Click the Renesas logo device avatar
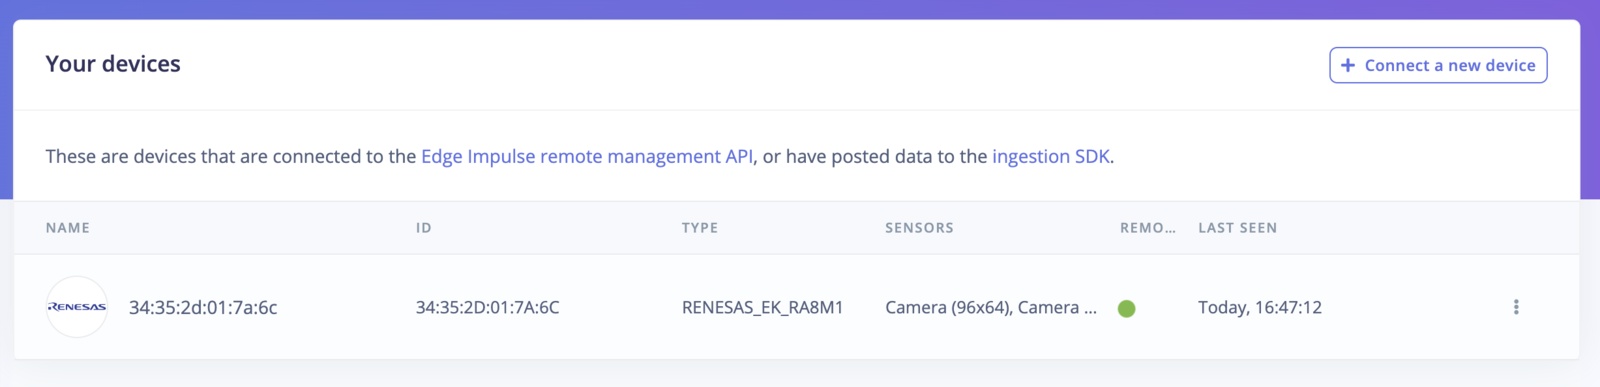This screenshot has width=1600, height=387. [77, 307]
